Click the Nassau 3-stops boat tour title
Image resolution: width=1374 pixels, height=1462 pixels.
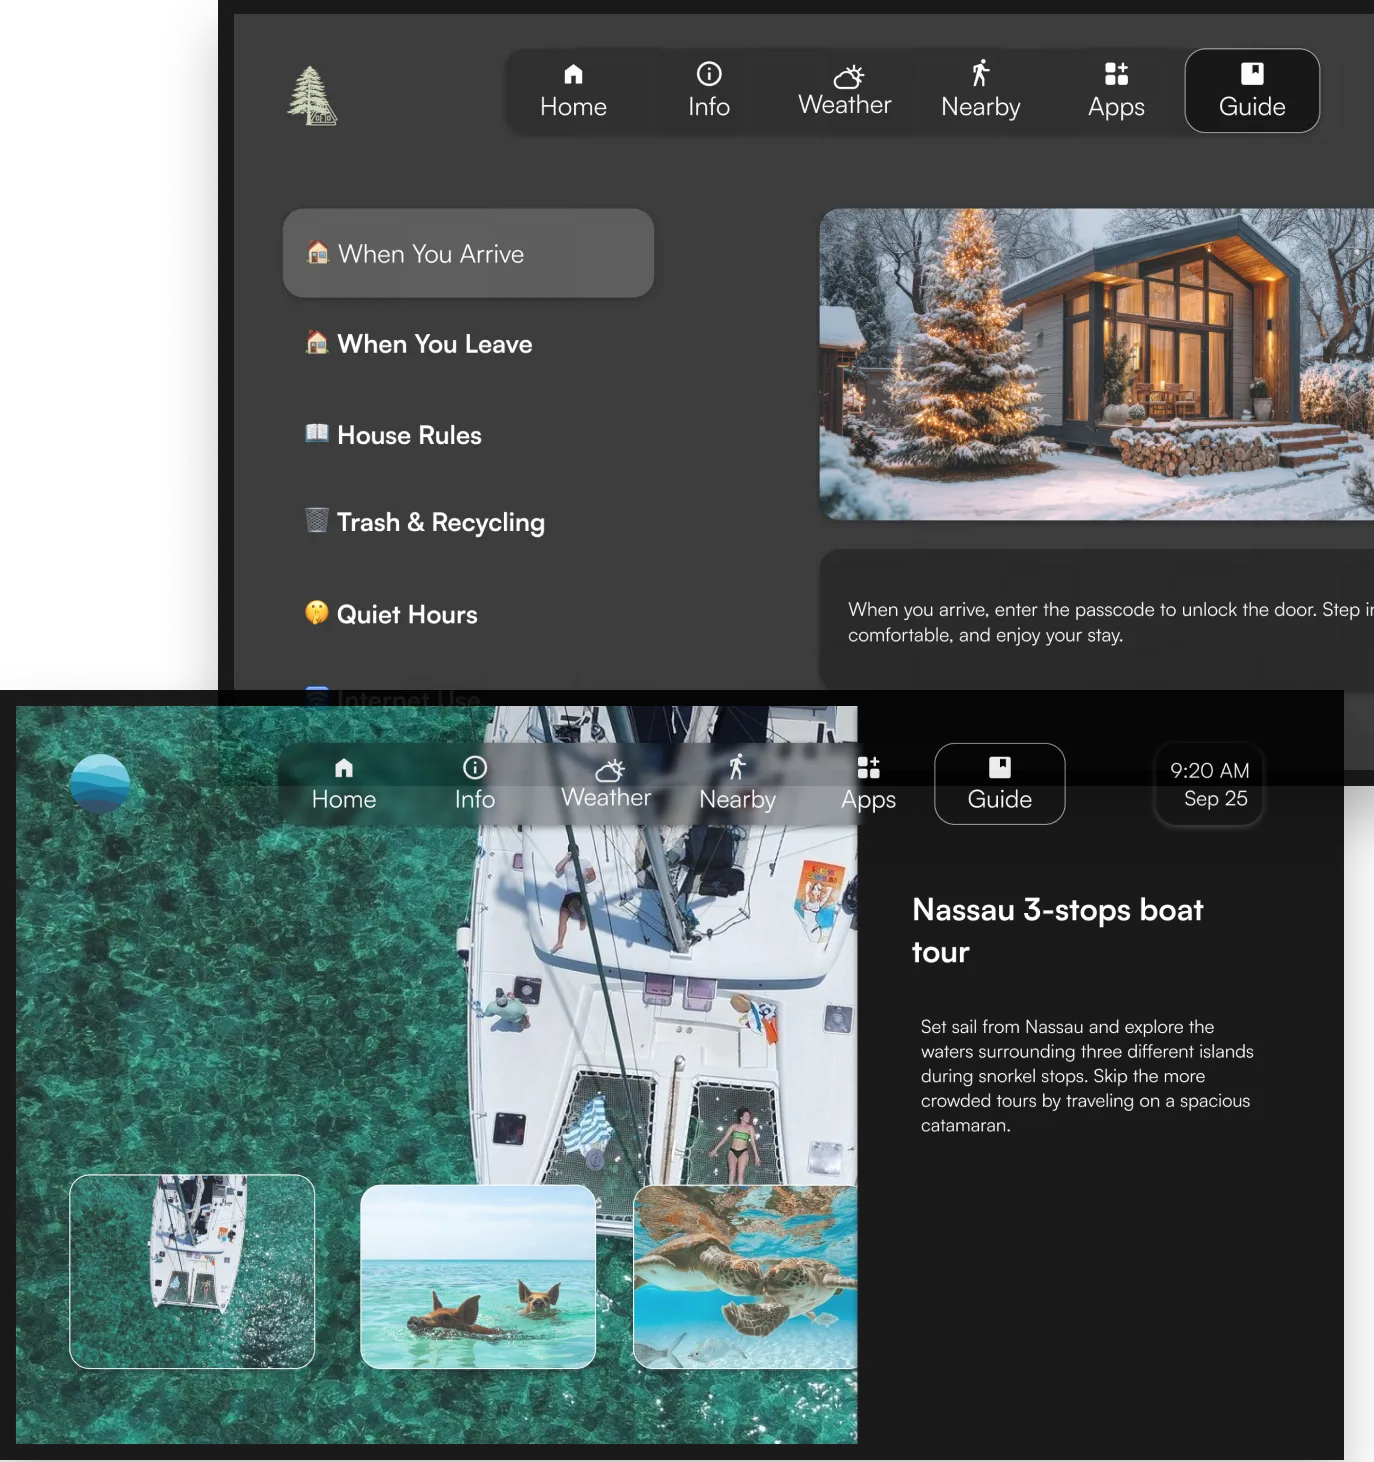(x=1057, y=931)
